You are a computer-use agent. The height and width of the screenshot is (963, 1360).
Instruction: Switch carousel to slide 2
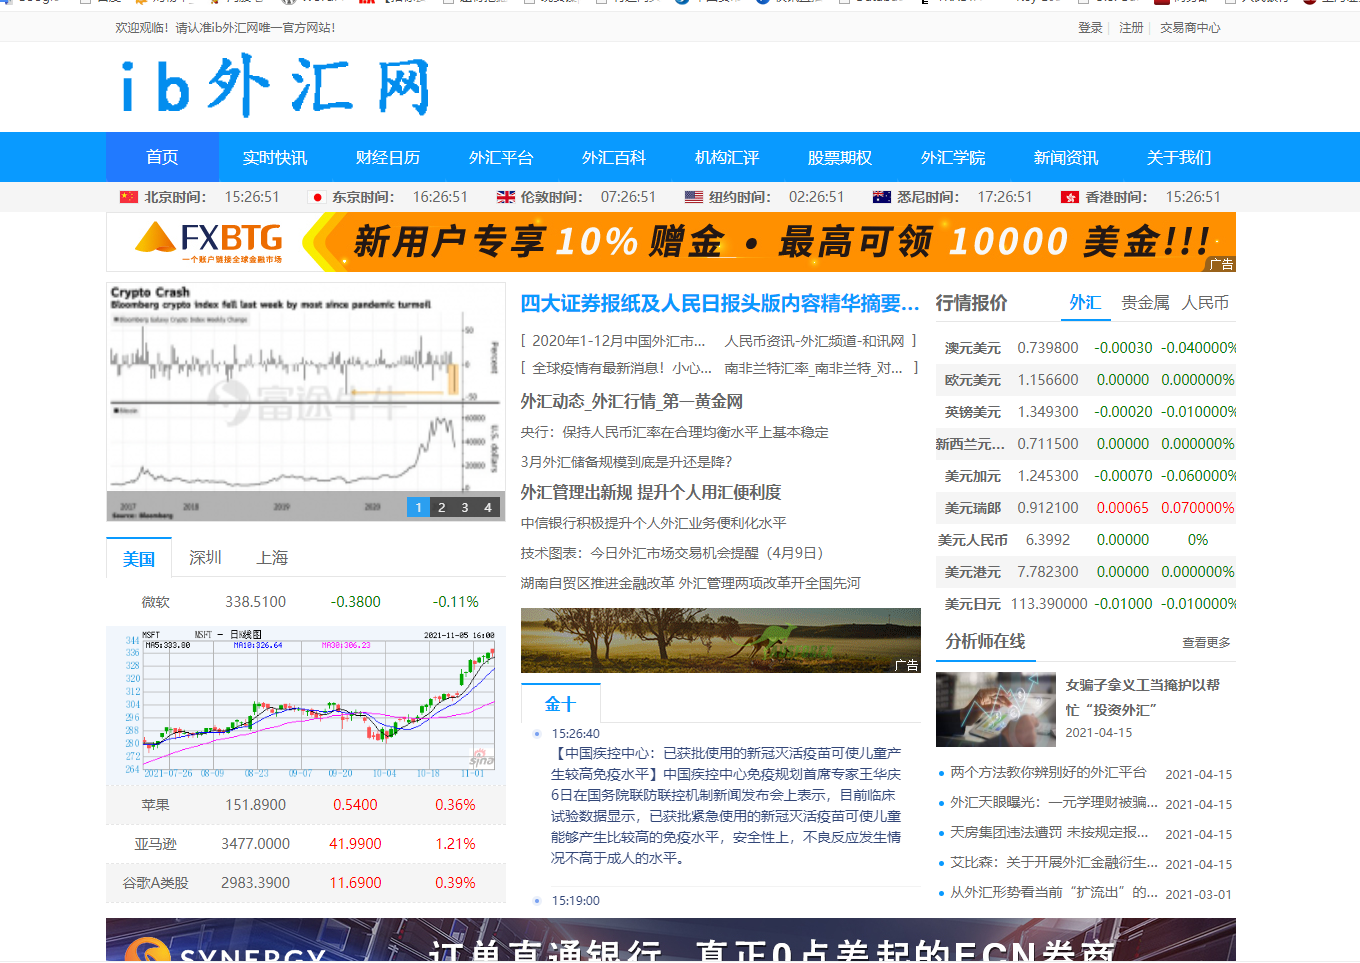click(442, 507)
